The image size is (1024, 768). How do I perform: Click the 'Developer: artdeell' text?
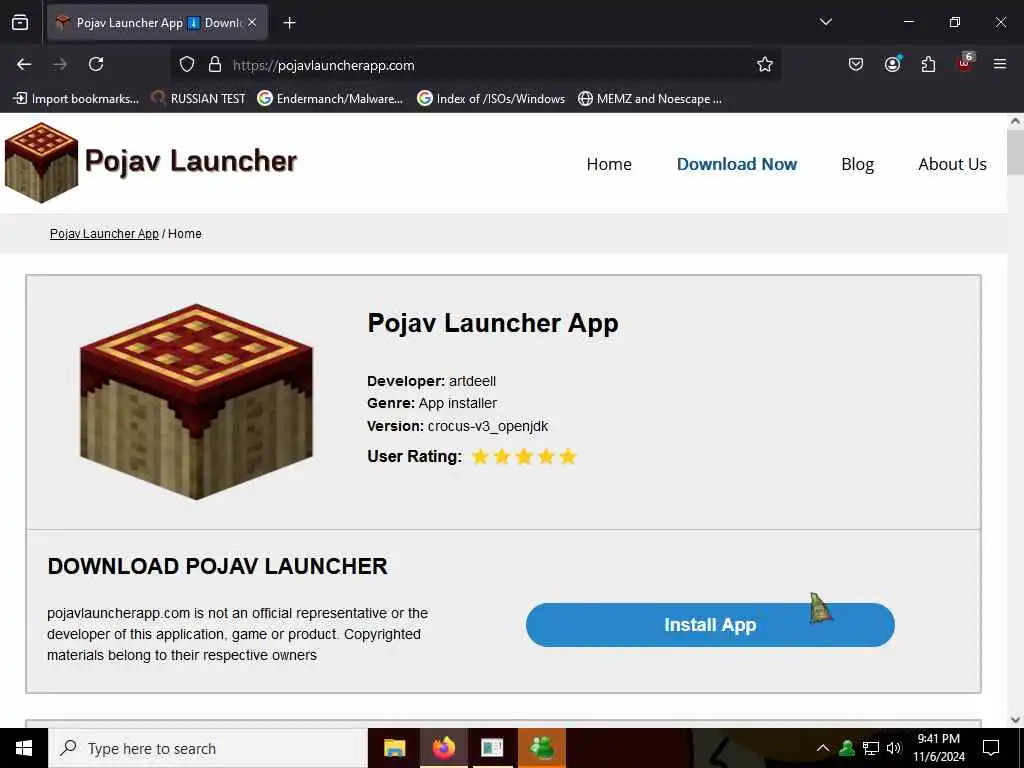pos(432,381)
